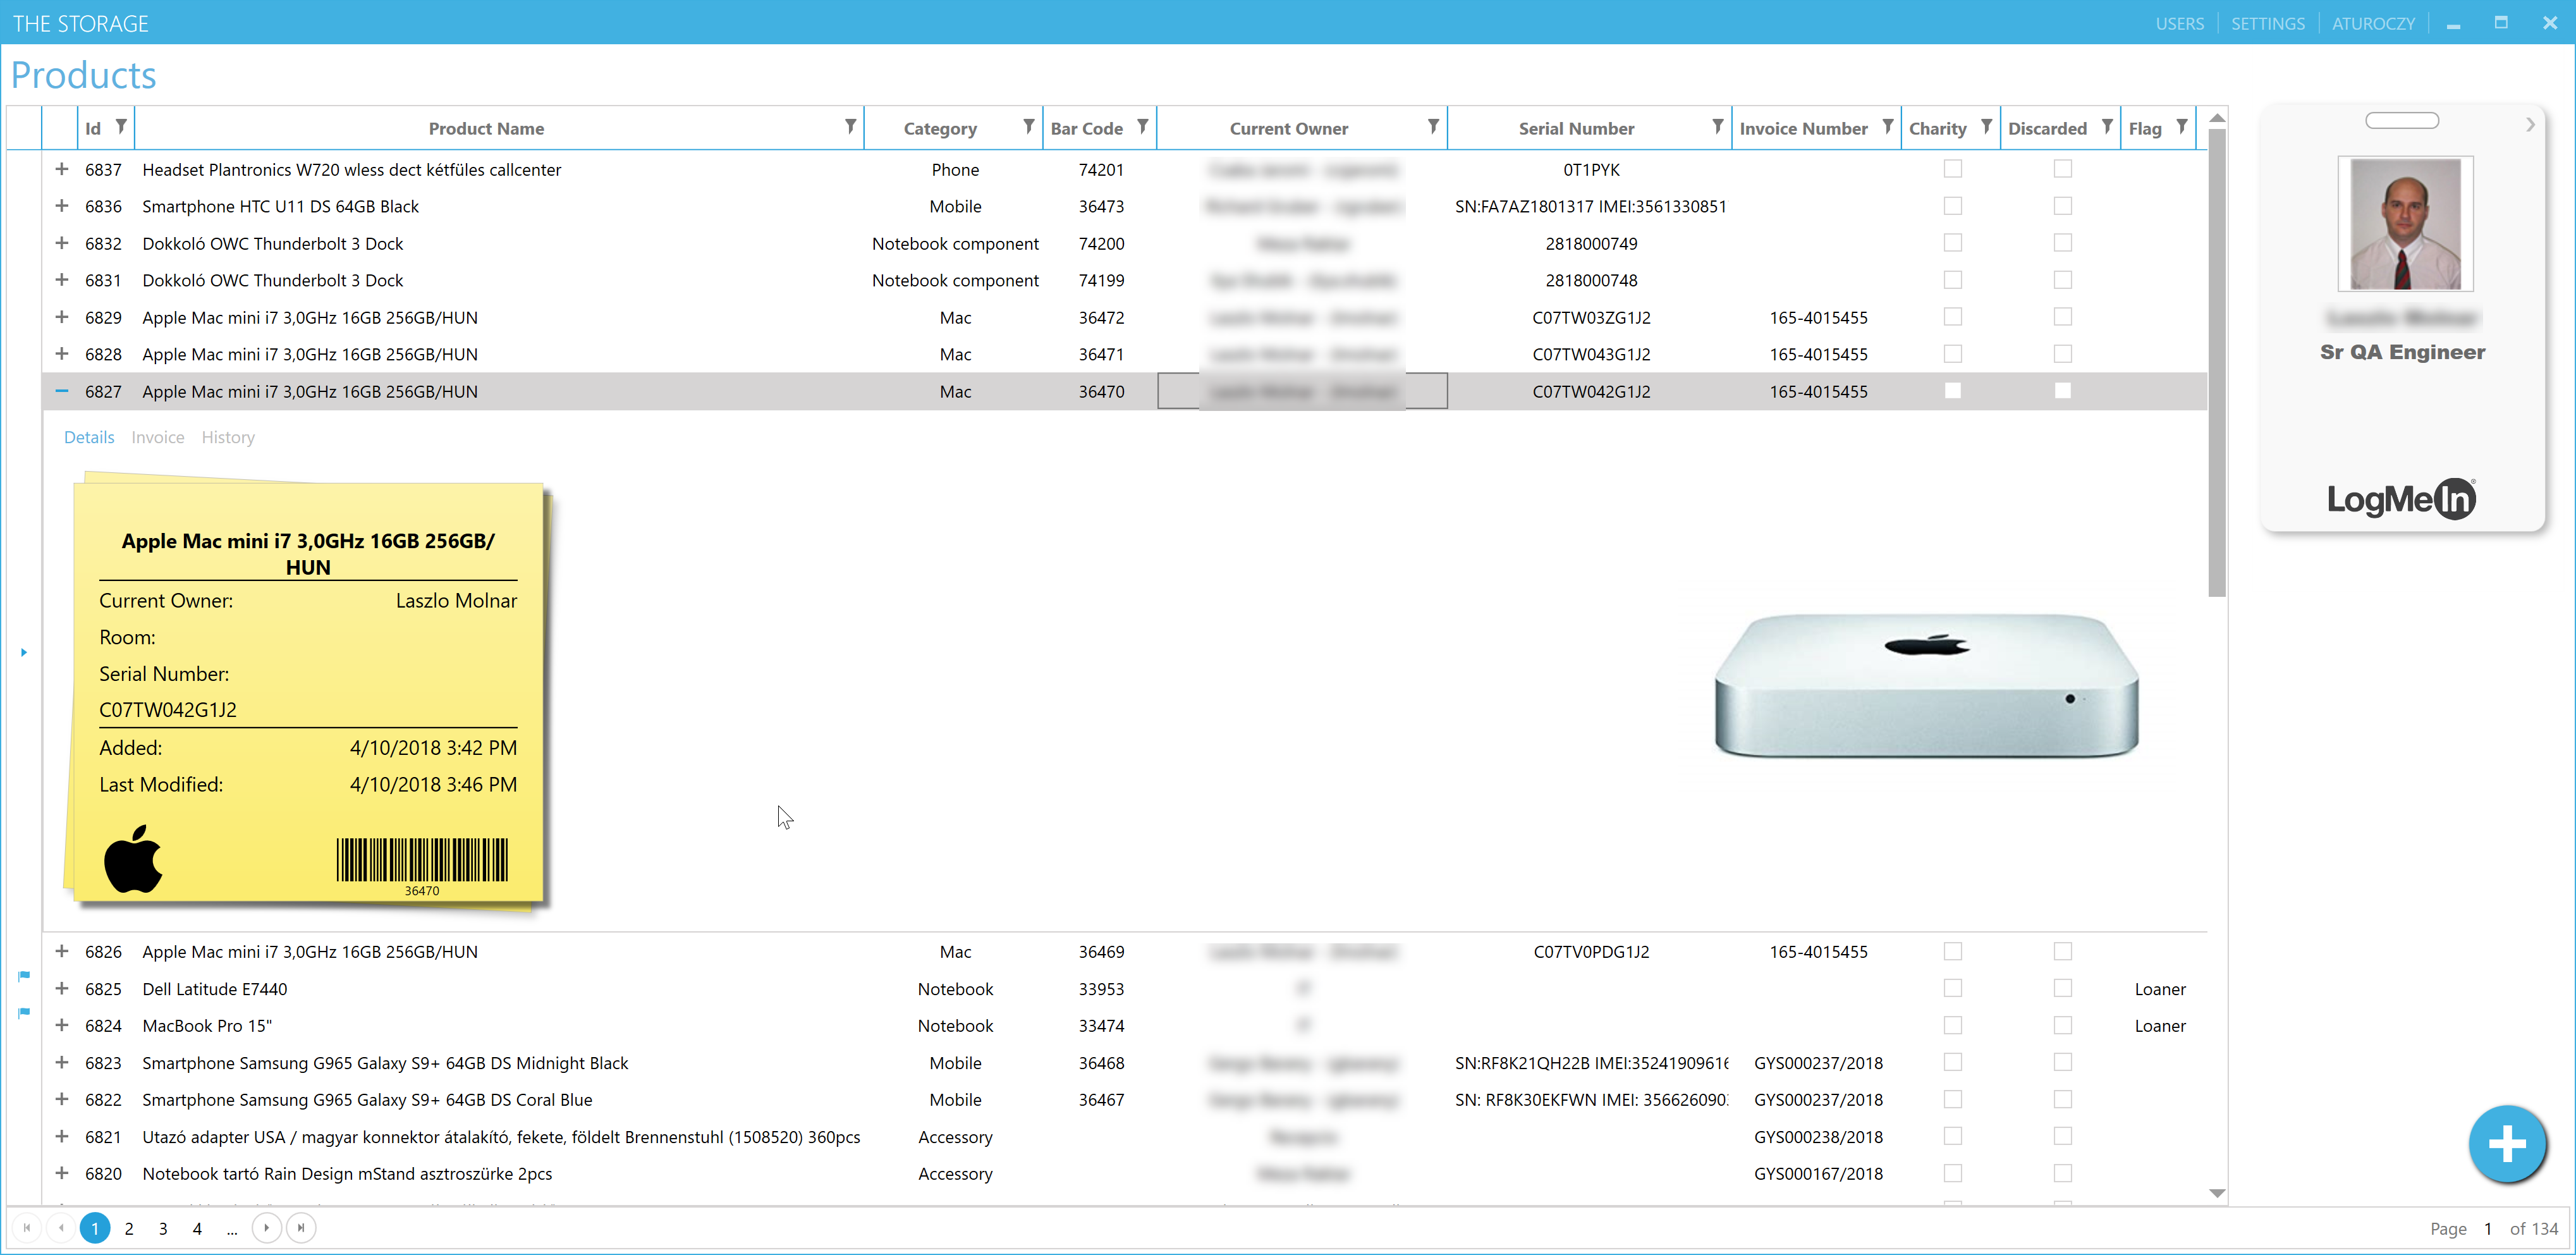Click the Serial Number filter funnel

pyautogui.click(x=1717, y=127)
